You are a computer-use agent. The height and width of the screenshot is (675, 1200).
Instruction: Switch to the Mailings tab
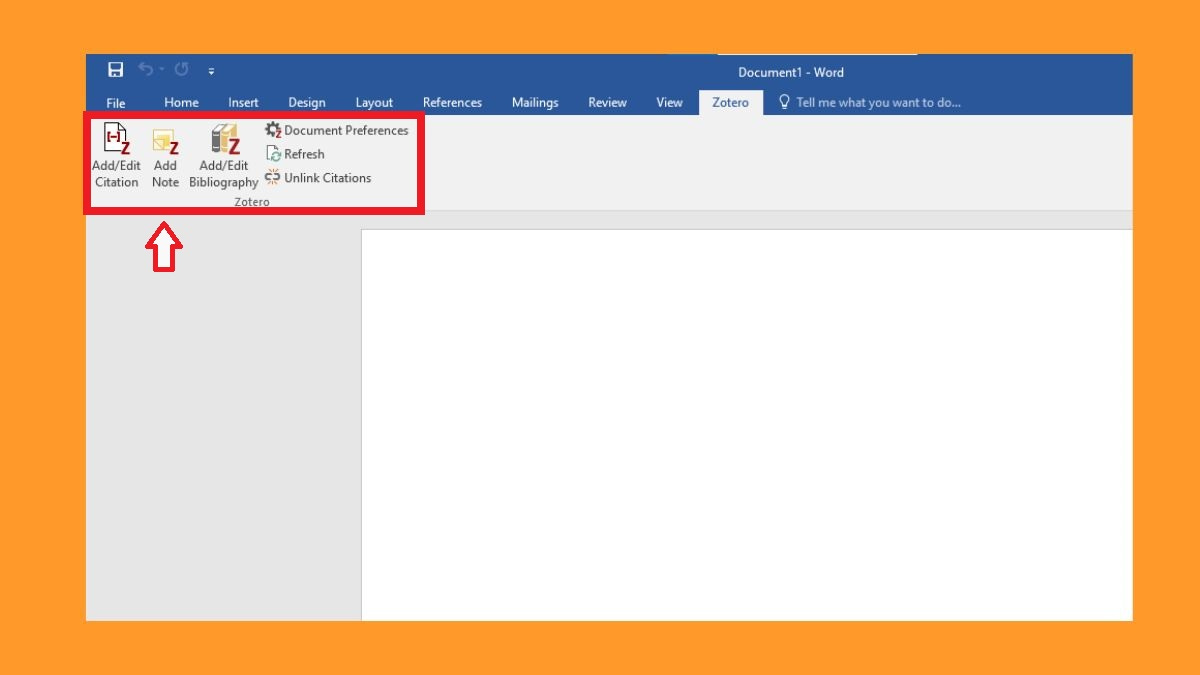tap(535, 102)
